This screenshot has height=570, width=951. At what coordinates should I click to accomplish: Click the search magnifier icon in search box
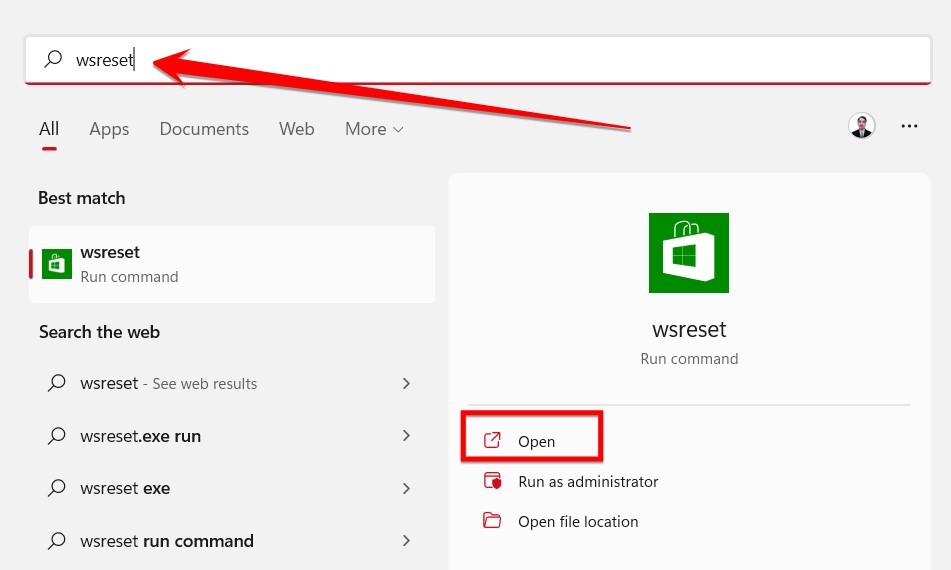(x=53, y=59)
